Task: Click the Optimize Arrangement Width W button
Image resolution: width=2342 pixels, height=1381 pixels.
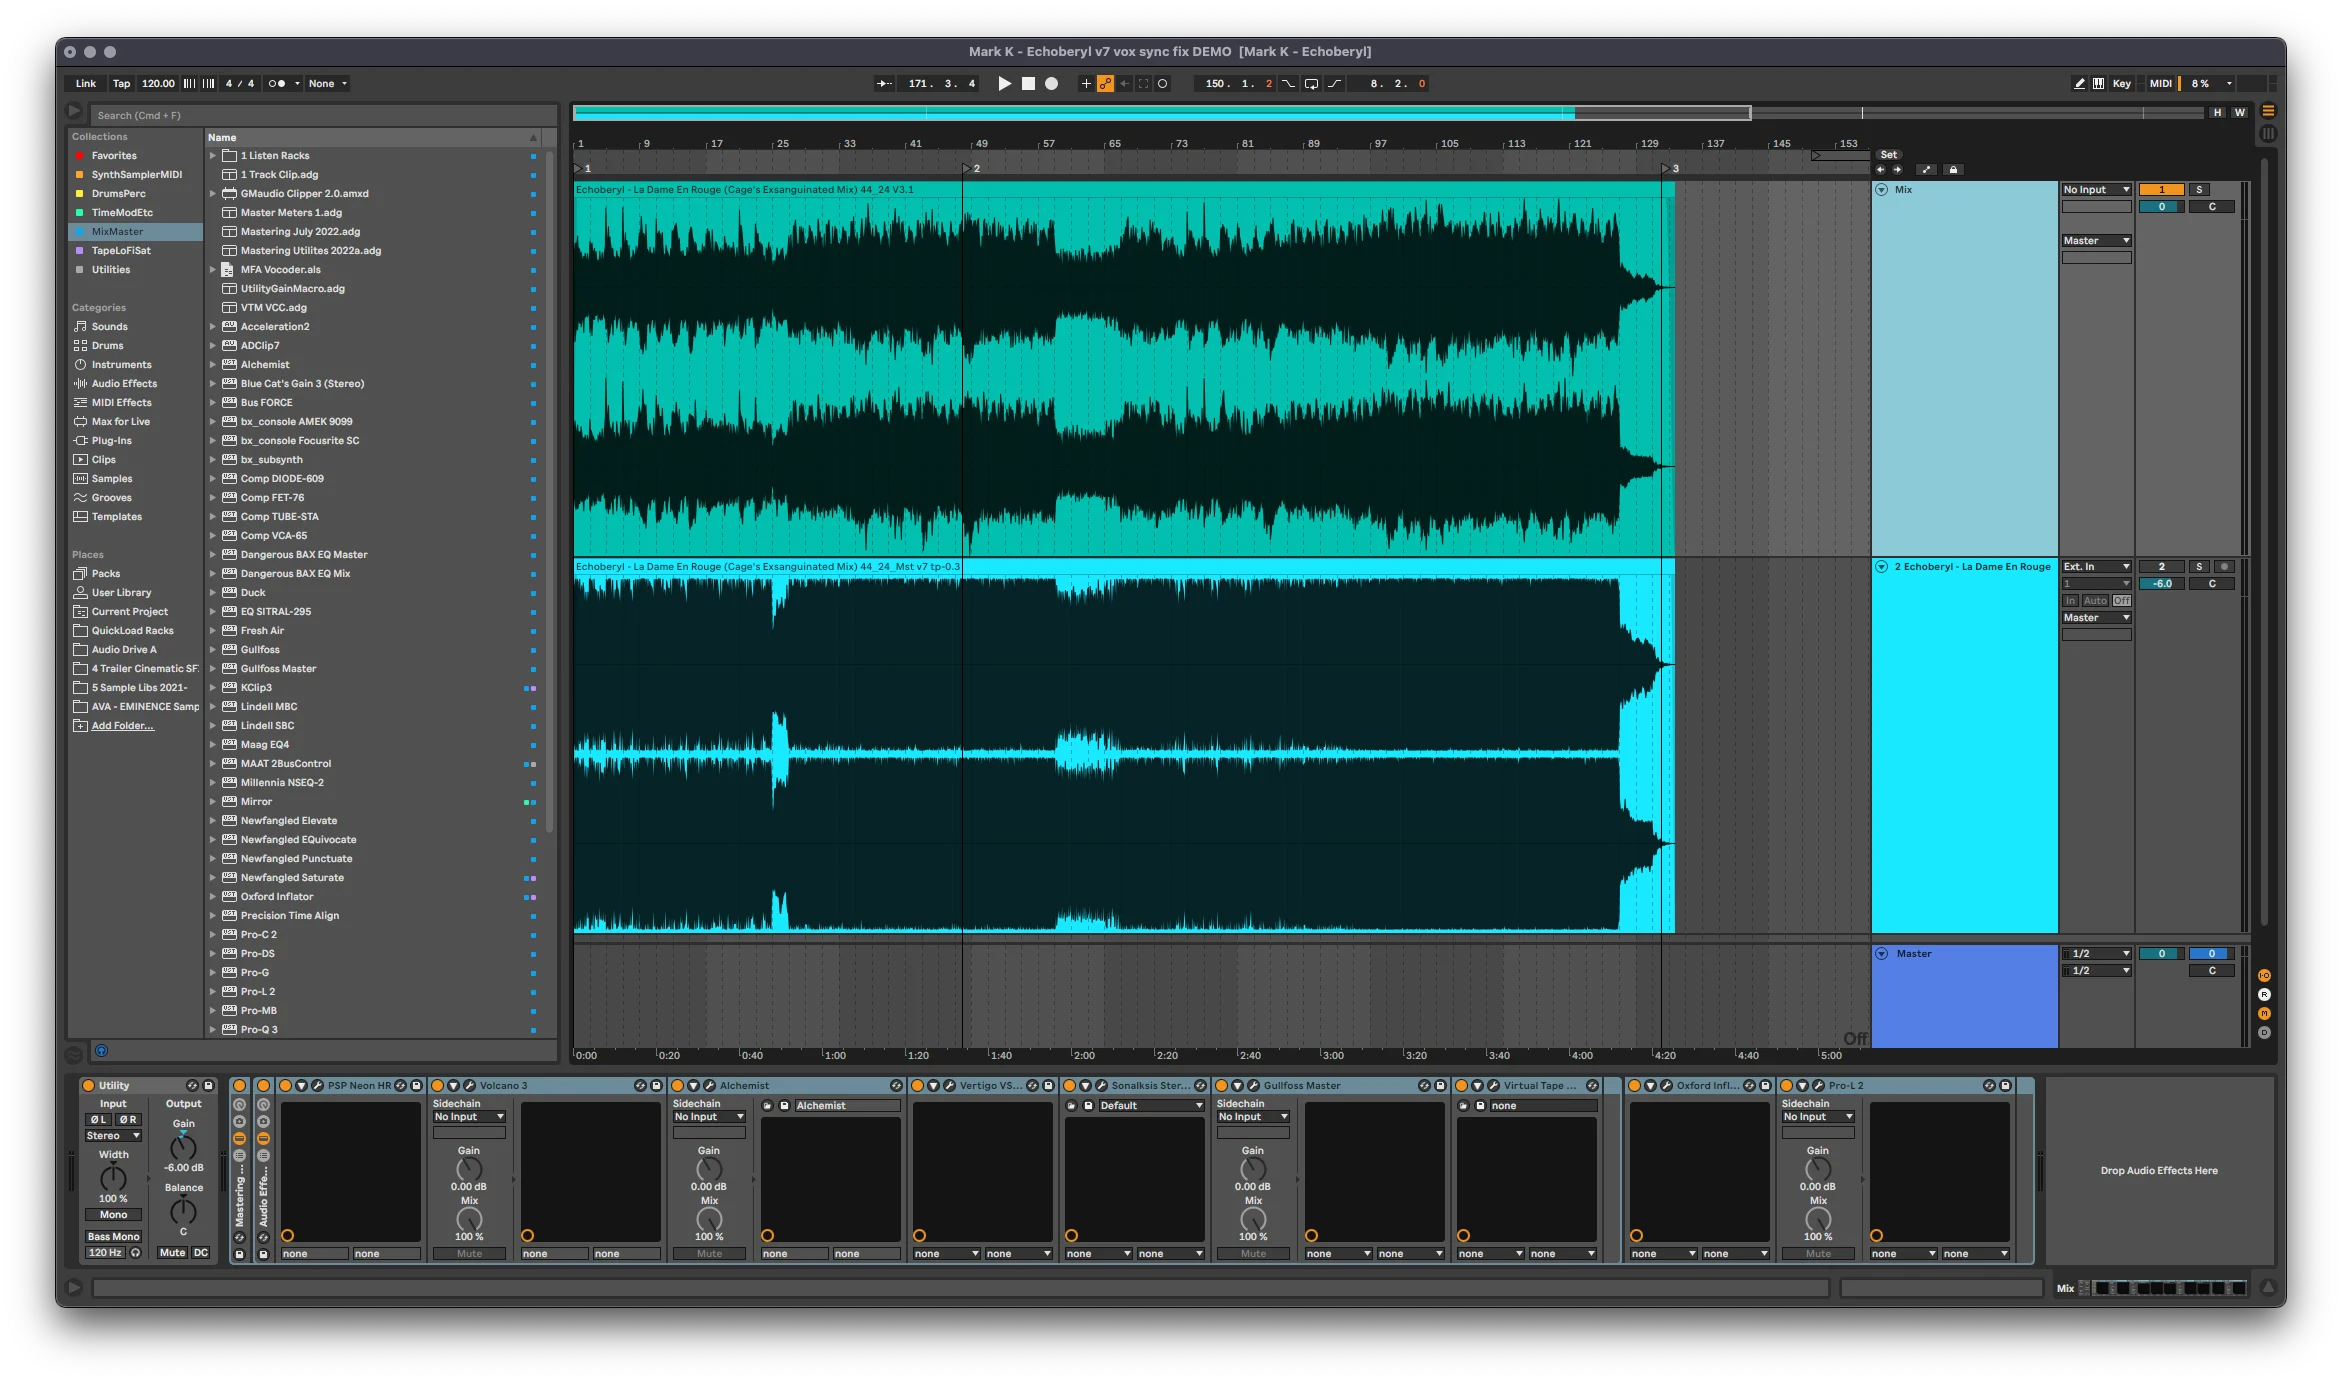Action: (x=2240, y=113)
